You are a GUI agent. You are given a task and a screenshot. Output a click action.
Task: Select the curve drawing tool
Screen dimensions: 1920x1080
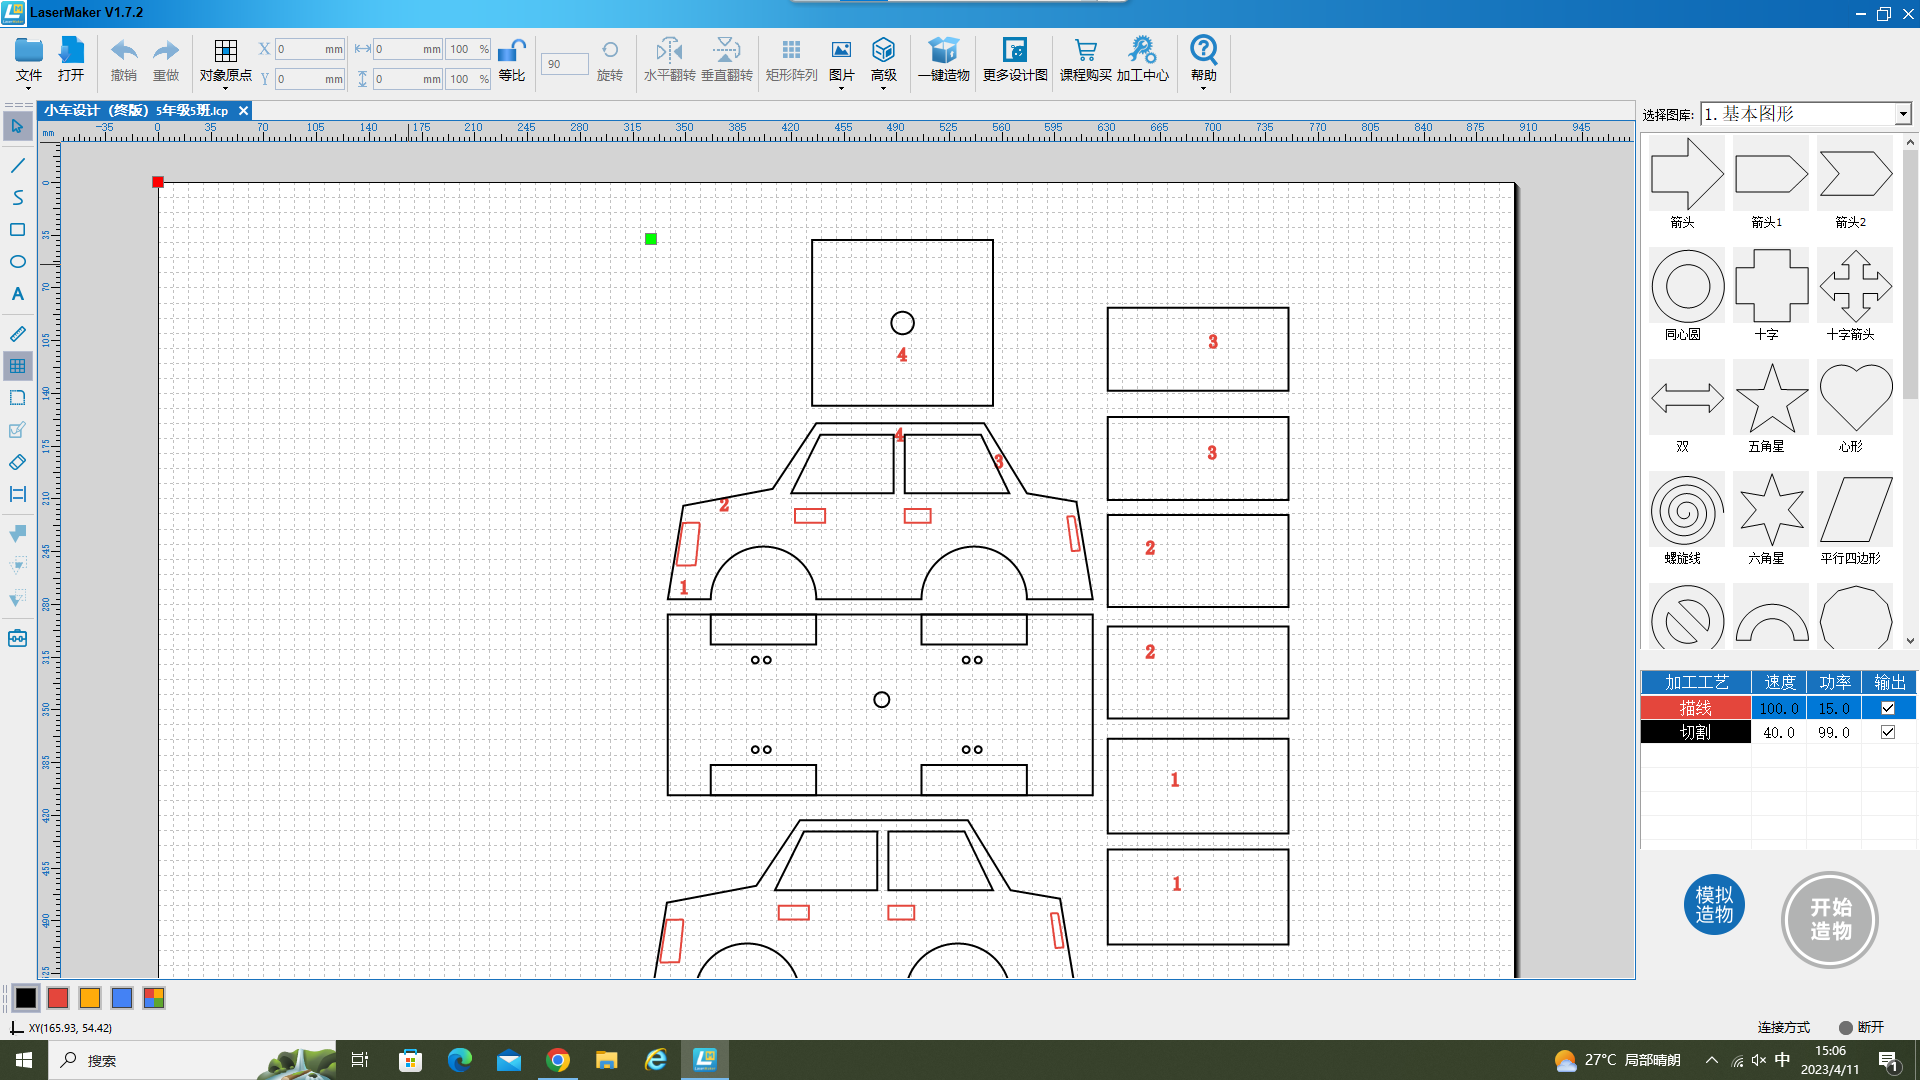(17, 197)
